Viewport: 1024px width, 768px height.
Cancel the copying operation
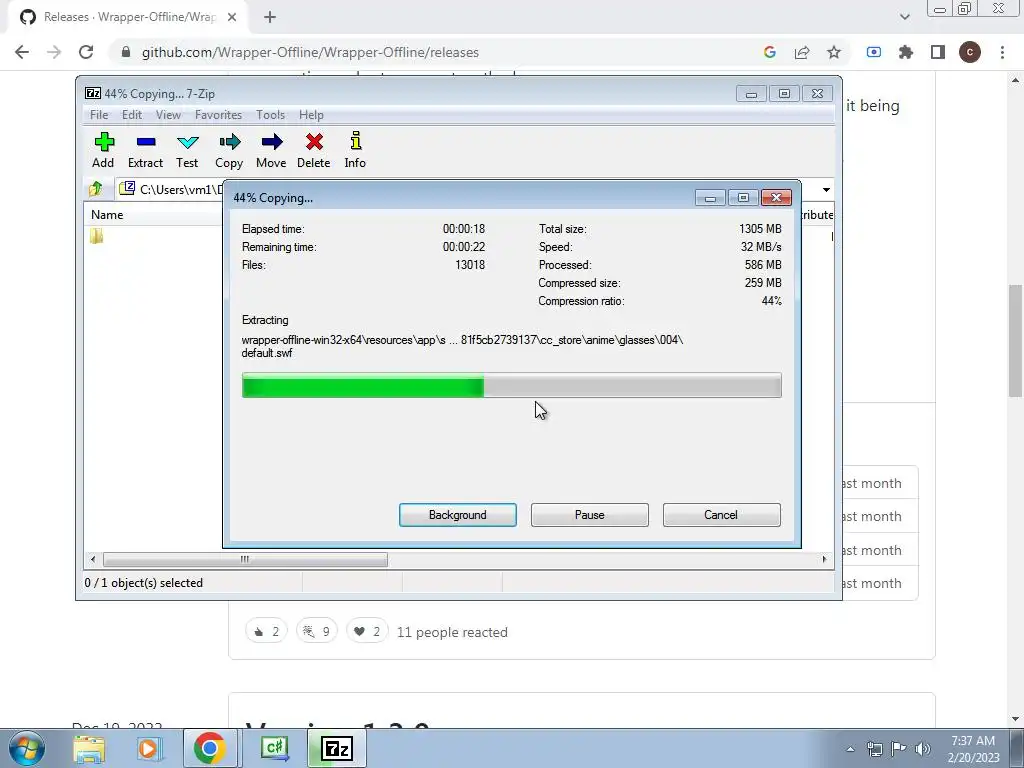pyautogui.click(x=722, y=515)
